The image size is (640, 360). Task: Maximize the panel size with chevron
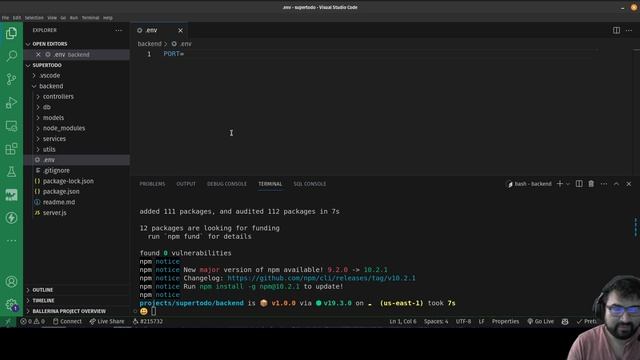(616, 184)
